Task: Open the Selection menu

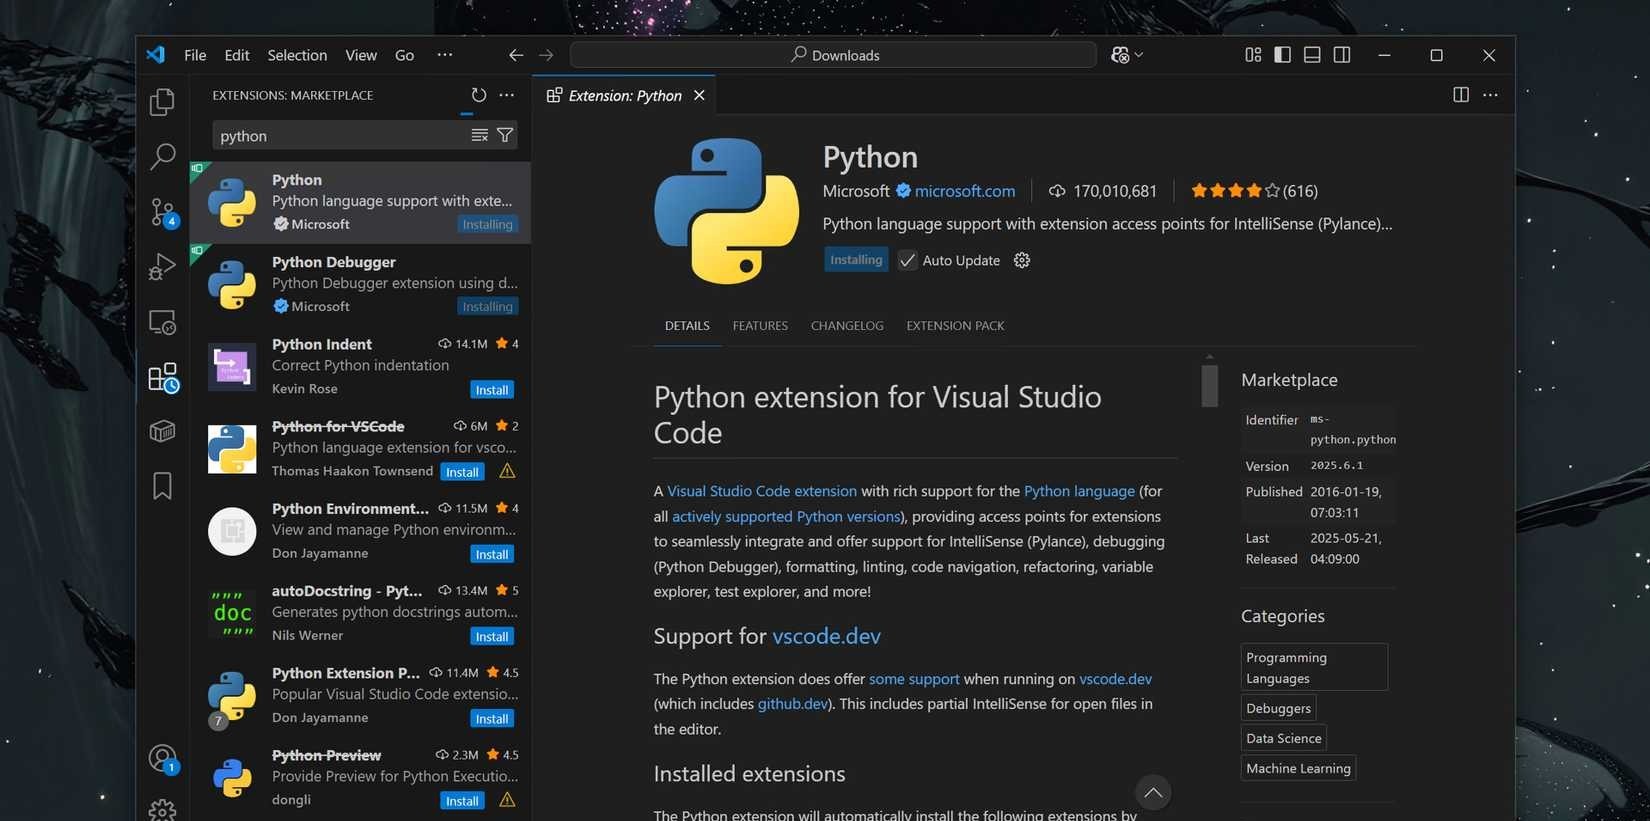Action: 297,55
